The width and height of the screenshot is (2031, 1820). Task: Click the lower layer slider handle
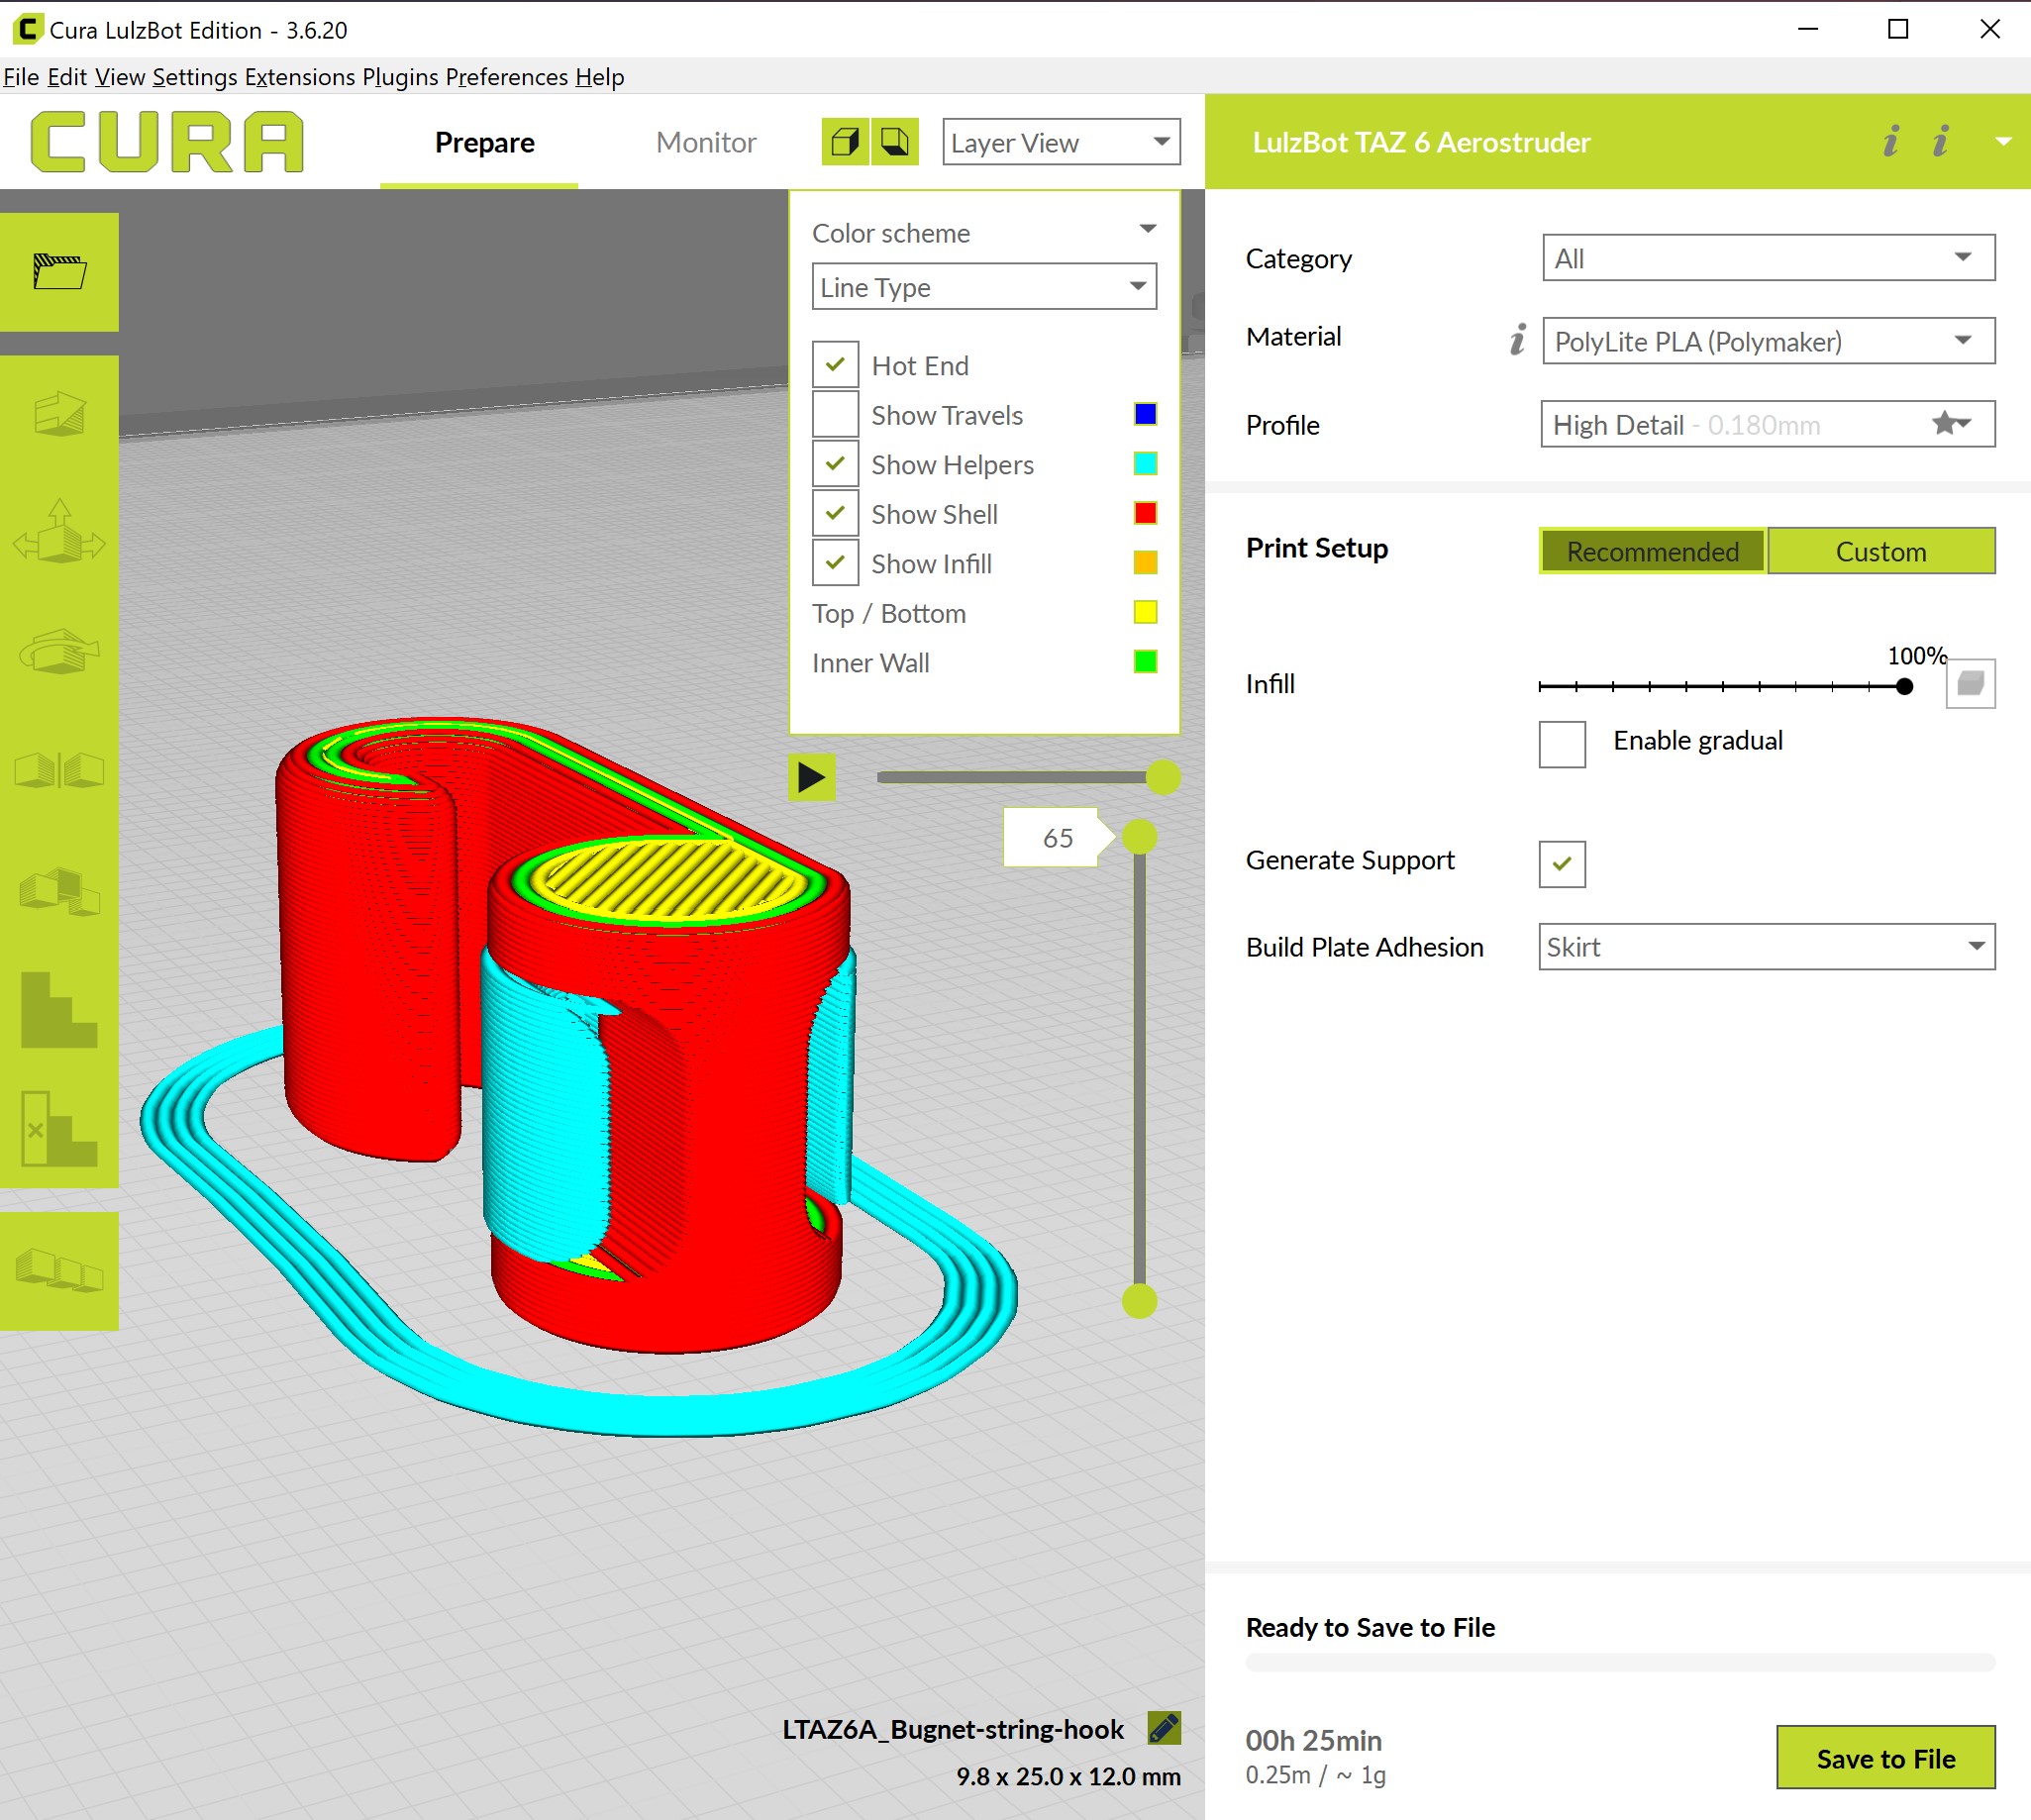[1139, 1301]
